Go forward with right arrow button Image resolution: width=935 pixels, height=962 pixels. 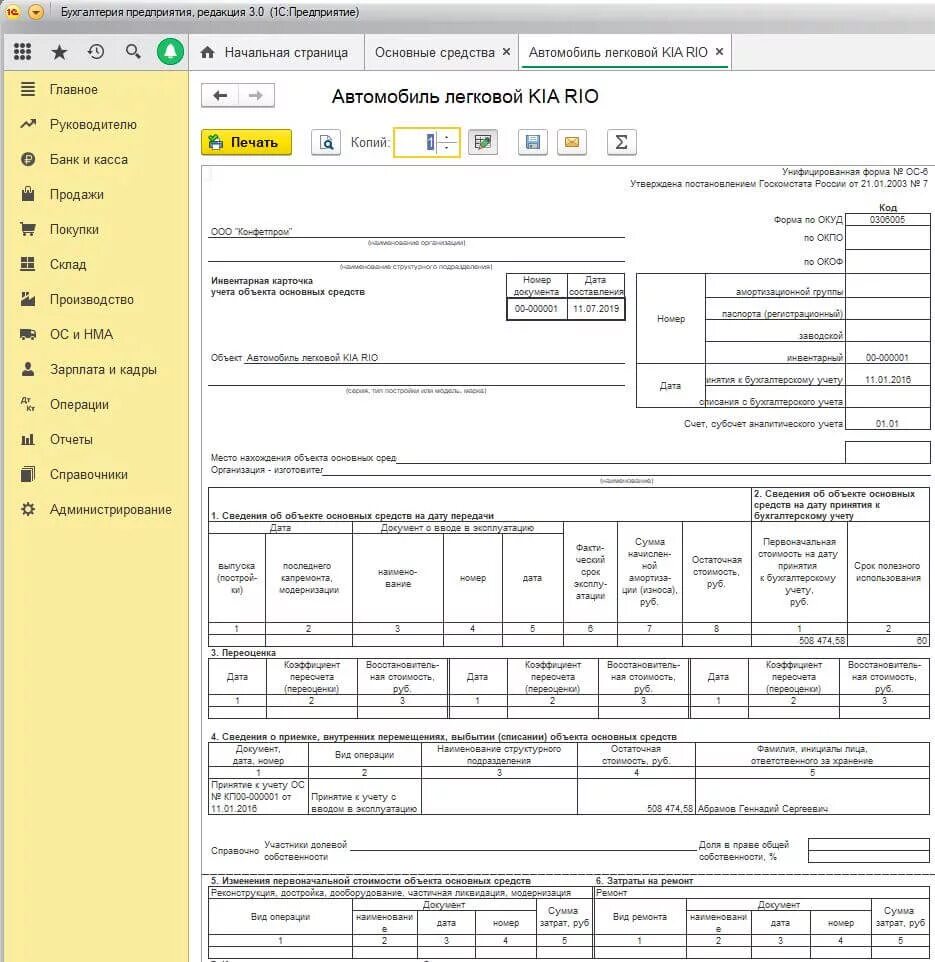point(256,96)
